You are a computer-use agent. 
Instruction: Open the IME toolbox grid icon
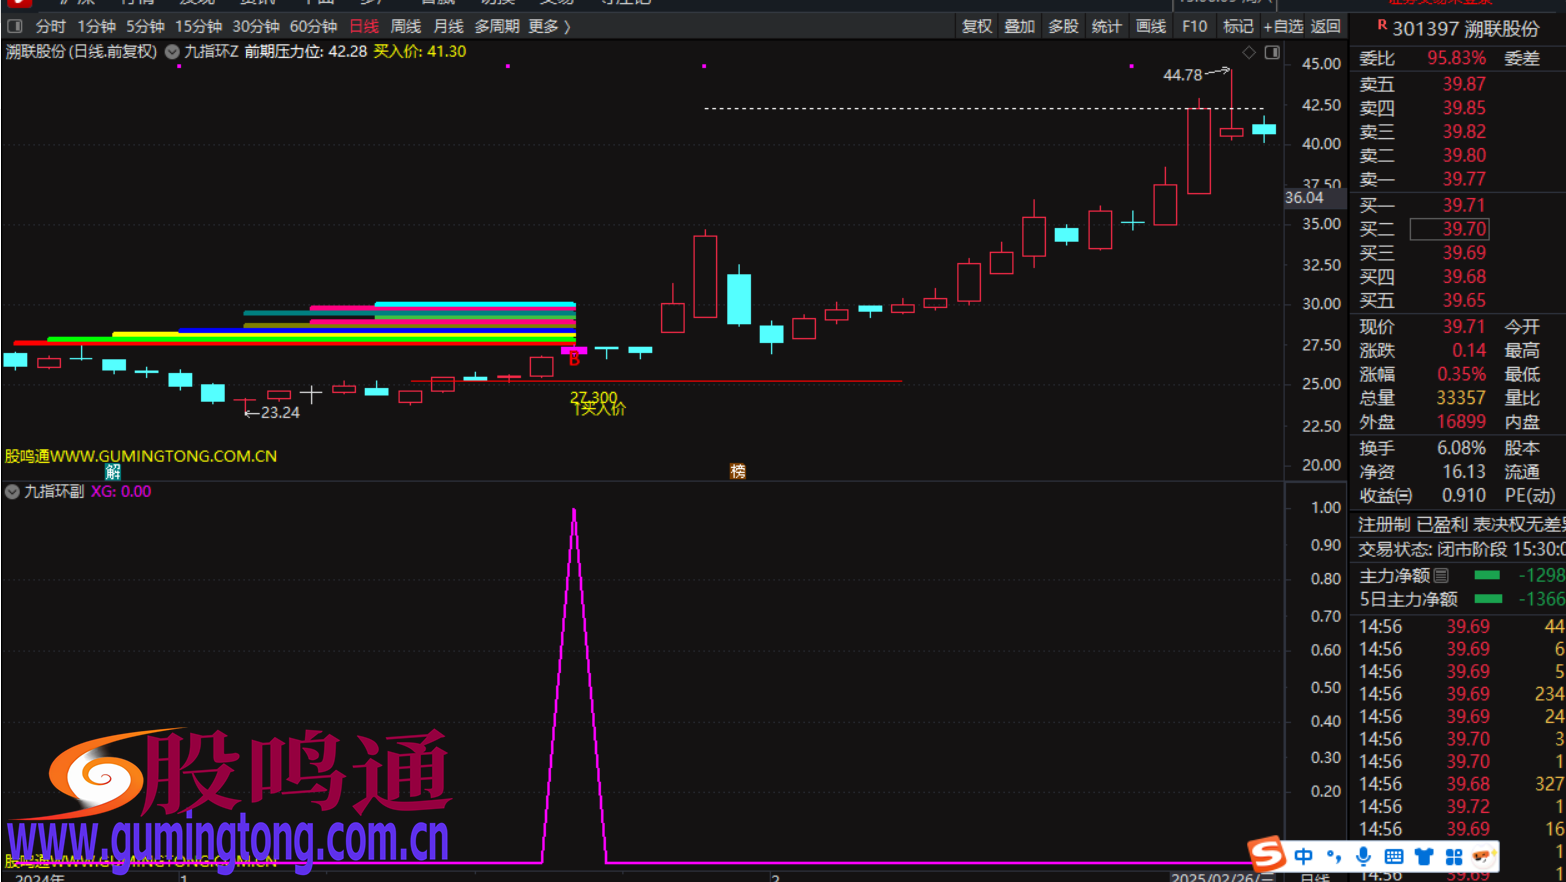pos(1453,856)
